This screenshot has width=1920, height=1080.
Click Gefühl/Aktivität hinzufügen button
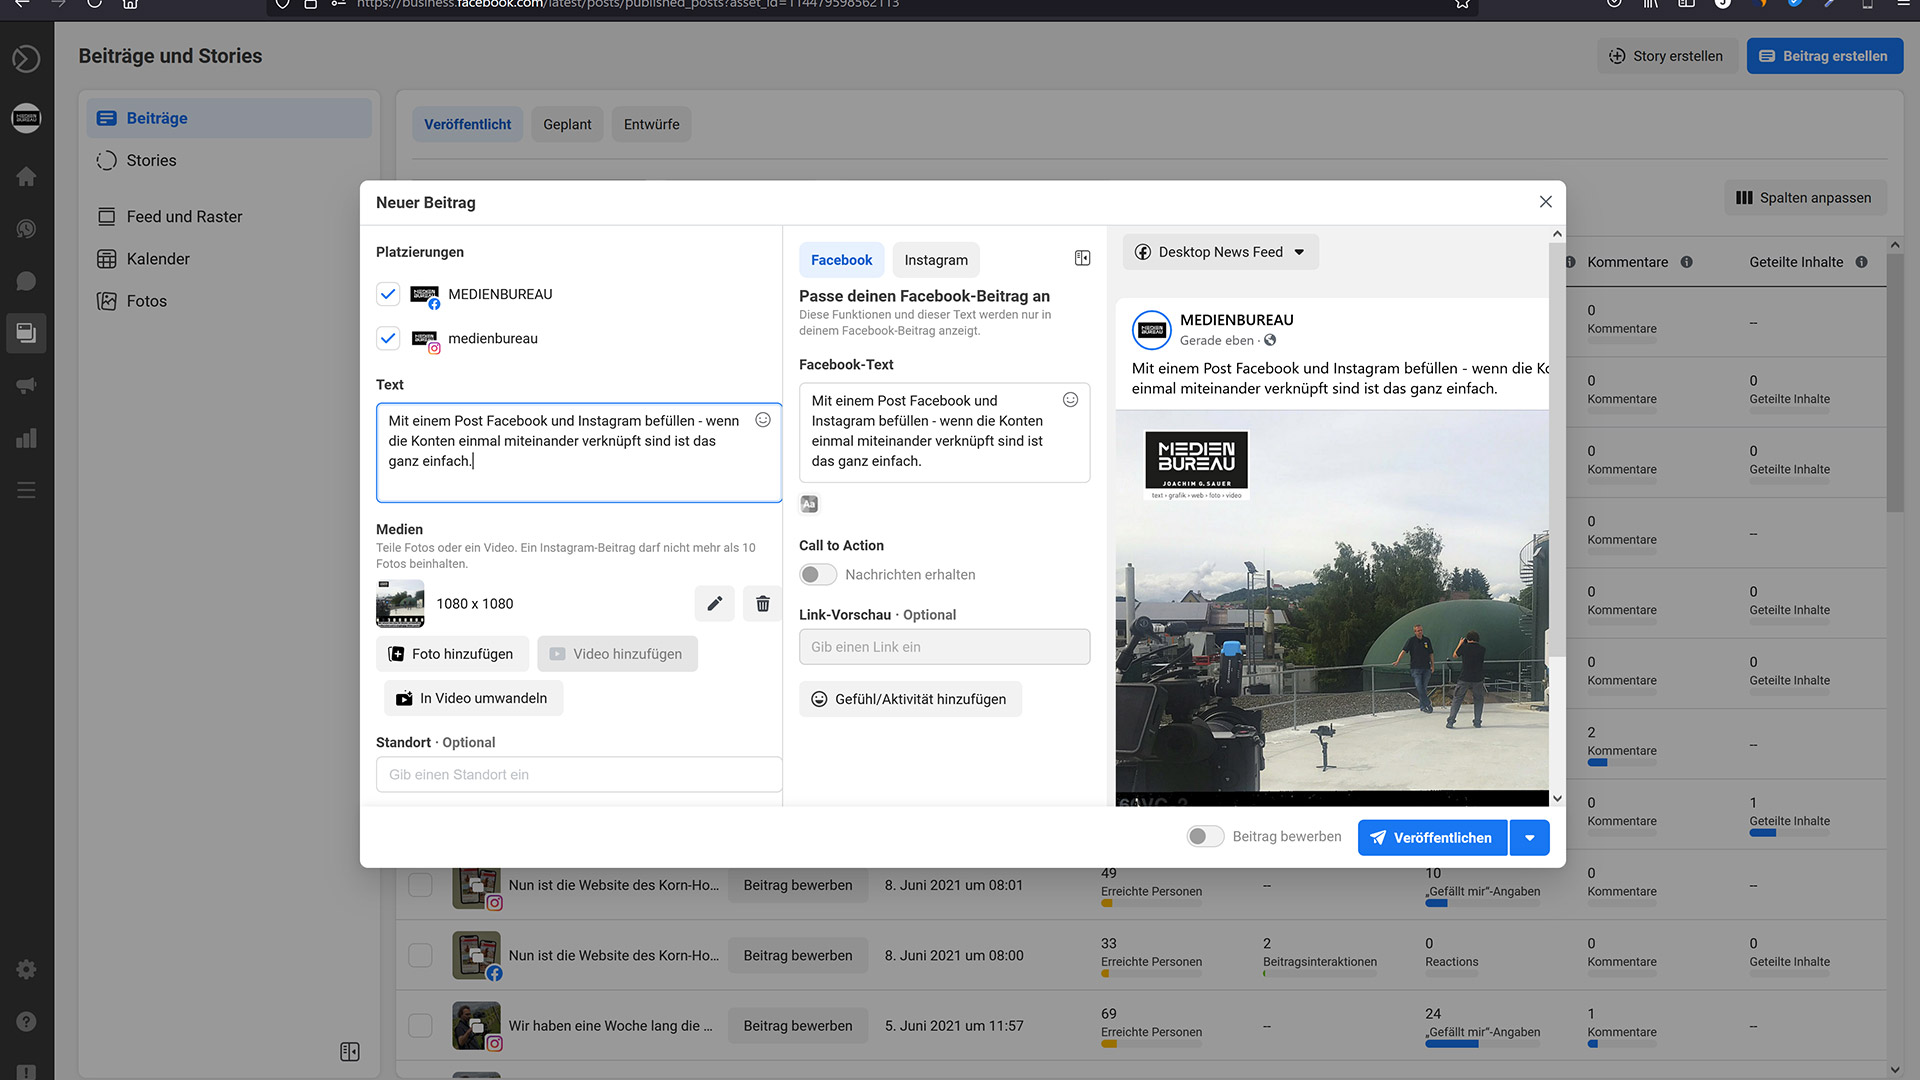click(910, 699)
